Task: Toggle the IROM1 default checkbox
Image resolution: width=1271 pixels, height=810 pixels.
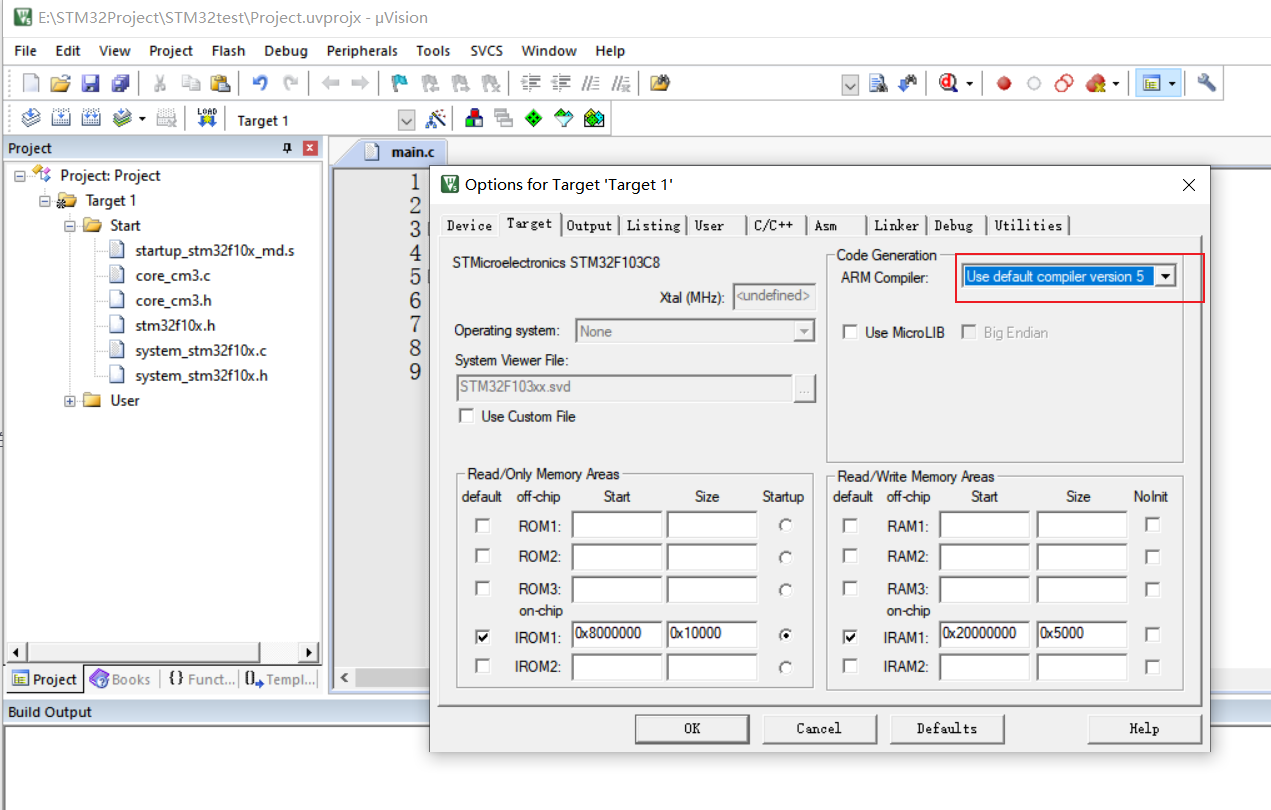Action: [483, 636]
